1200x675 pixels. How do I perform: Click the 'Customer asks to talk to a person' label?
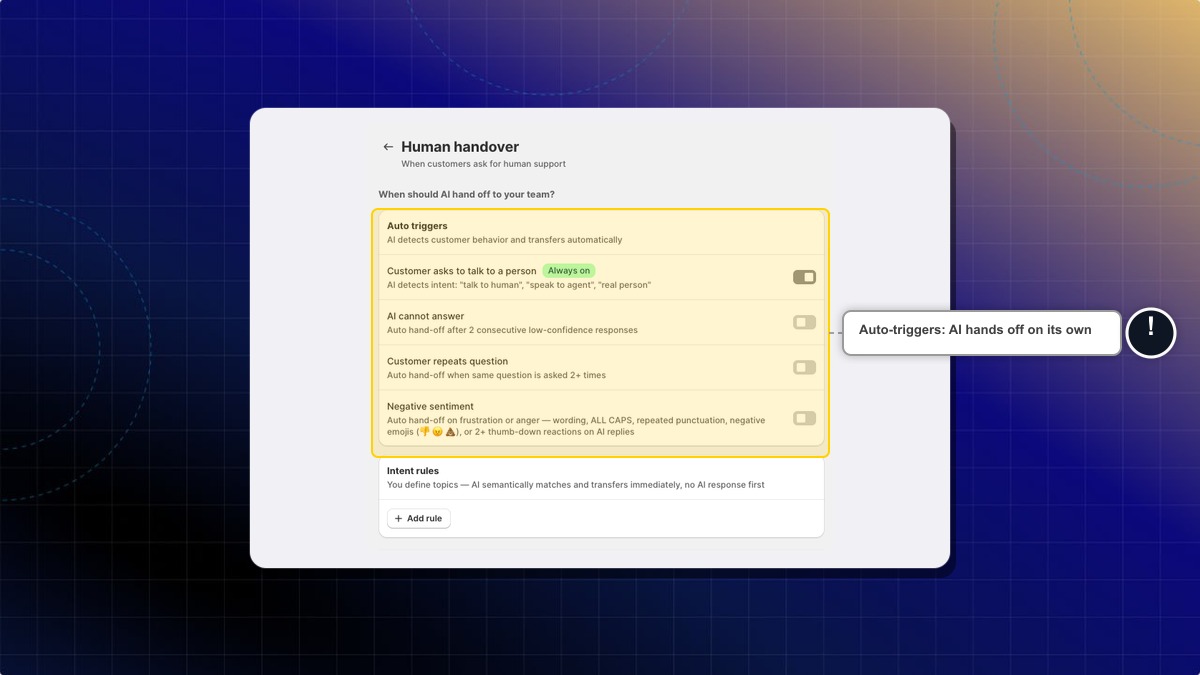point(462,271)
